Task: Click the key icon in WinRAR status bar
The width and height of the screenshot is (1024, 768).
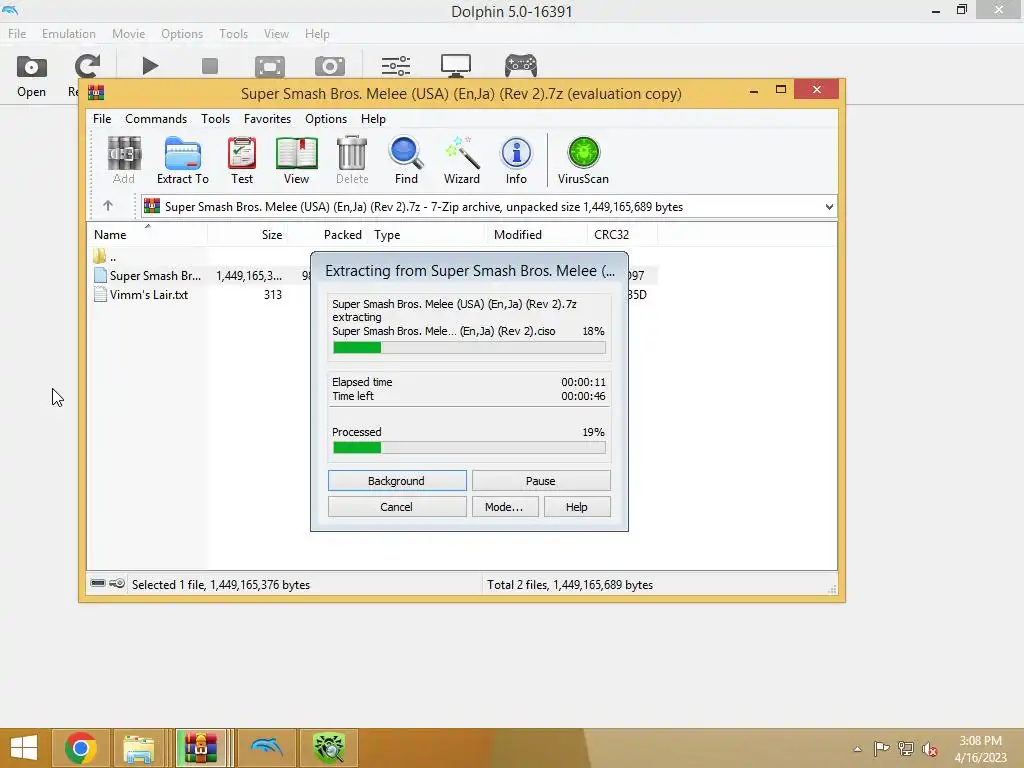Action: (x=117, y=583)
